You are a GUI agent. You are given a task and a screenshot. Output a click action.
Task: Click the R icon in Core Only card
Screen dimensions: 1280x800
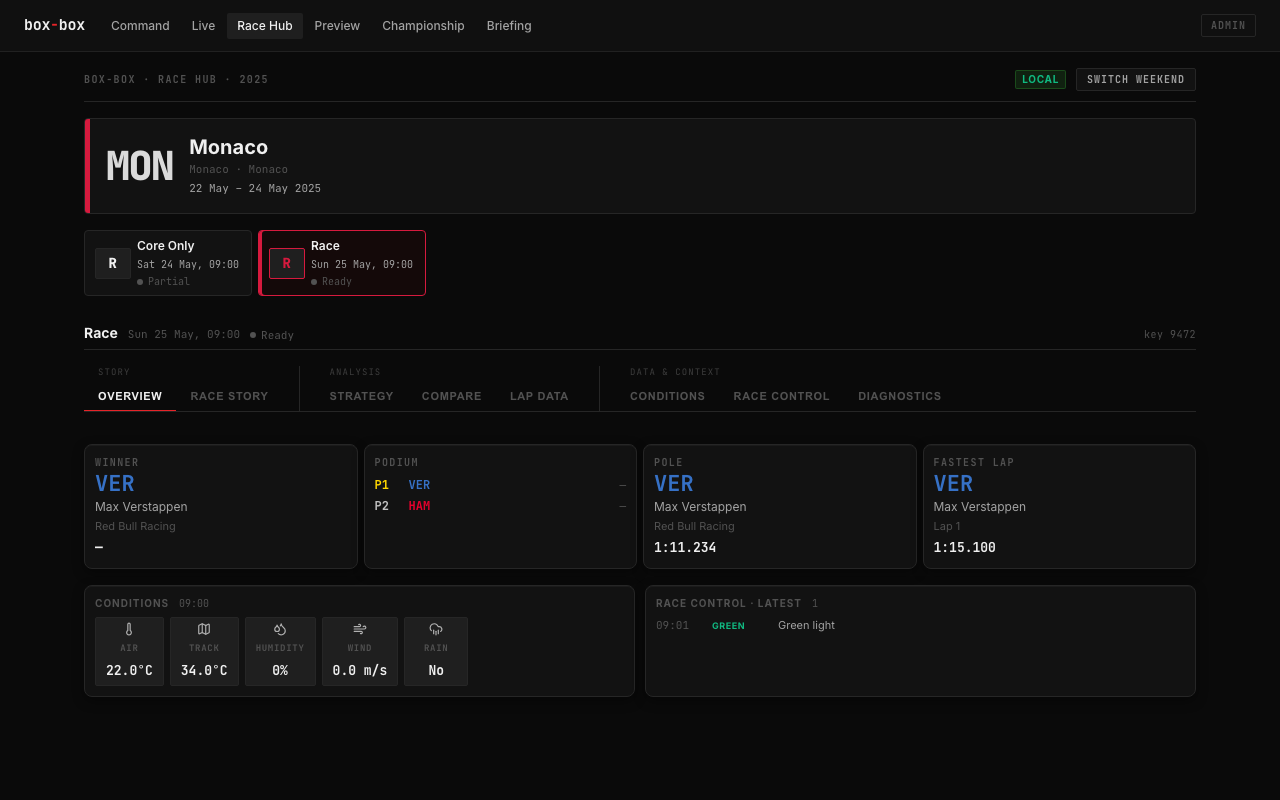click(x=113, y=264)
